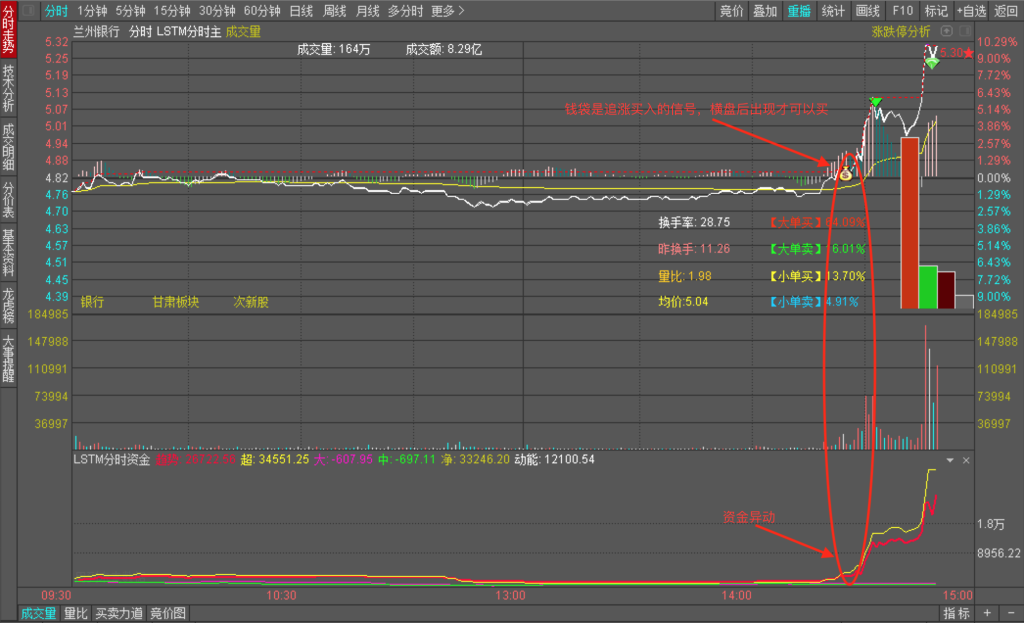1024x623 pixels.
Task: Expand the 更多 periods menu
Action: click(448, 11)
